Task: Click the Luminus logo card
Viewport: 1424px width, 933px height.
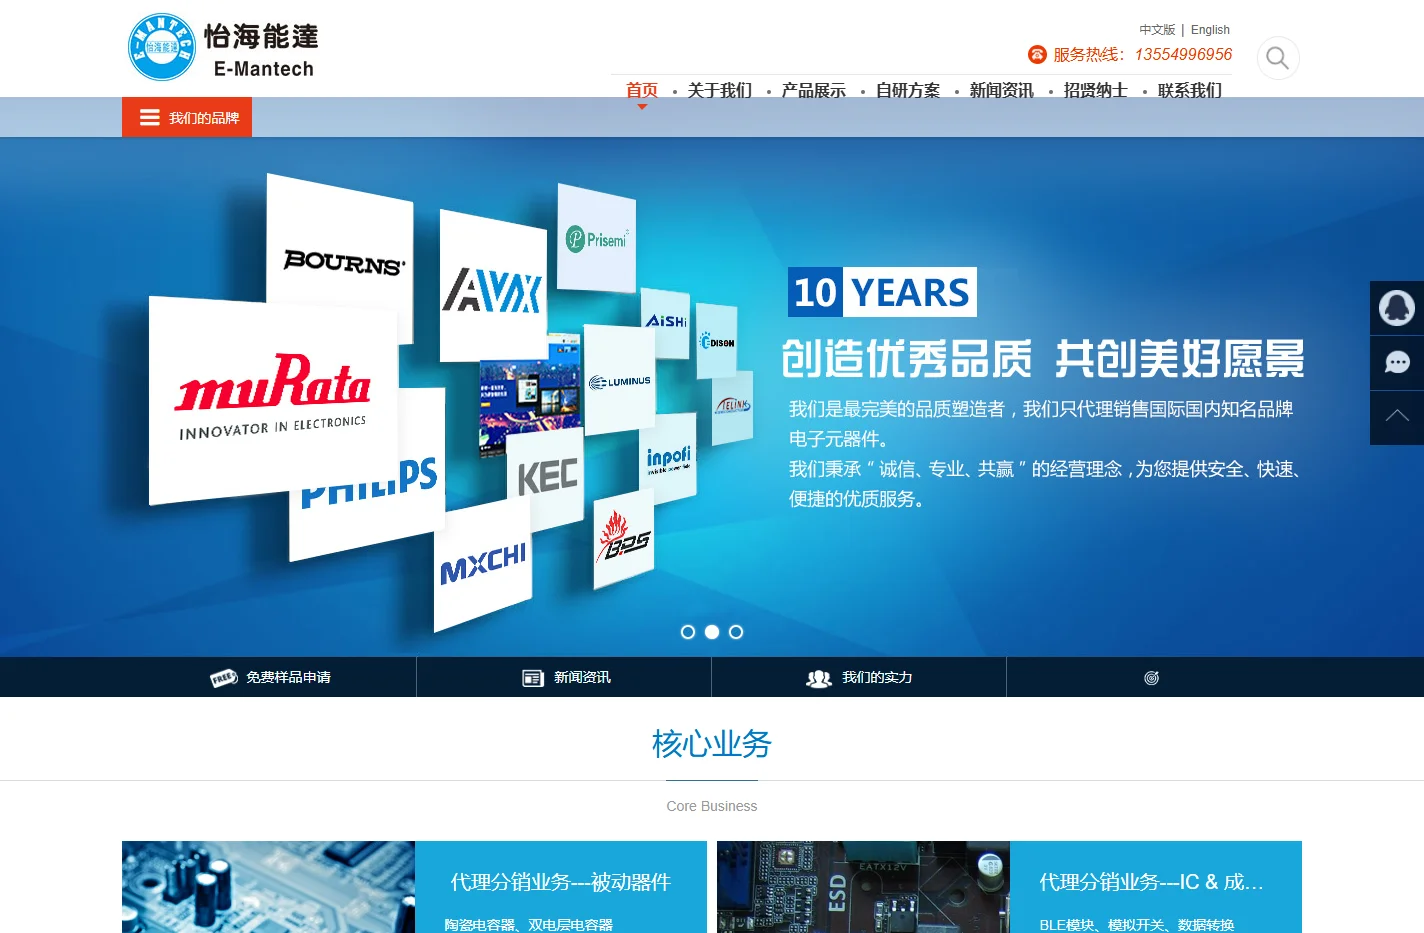Action: 619,381
